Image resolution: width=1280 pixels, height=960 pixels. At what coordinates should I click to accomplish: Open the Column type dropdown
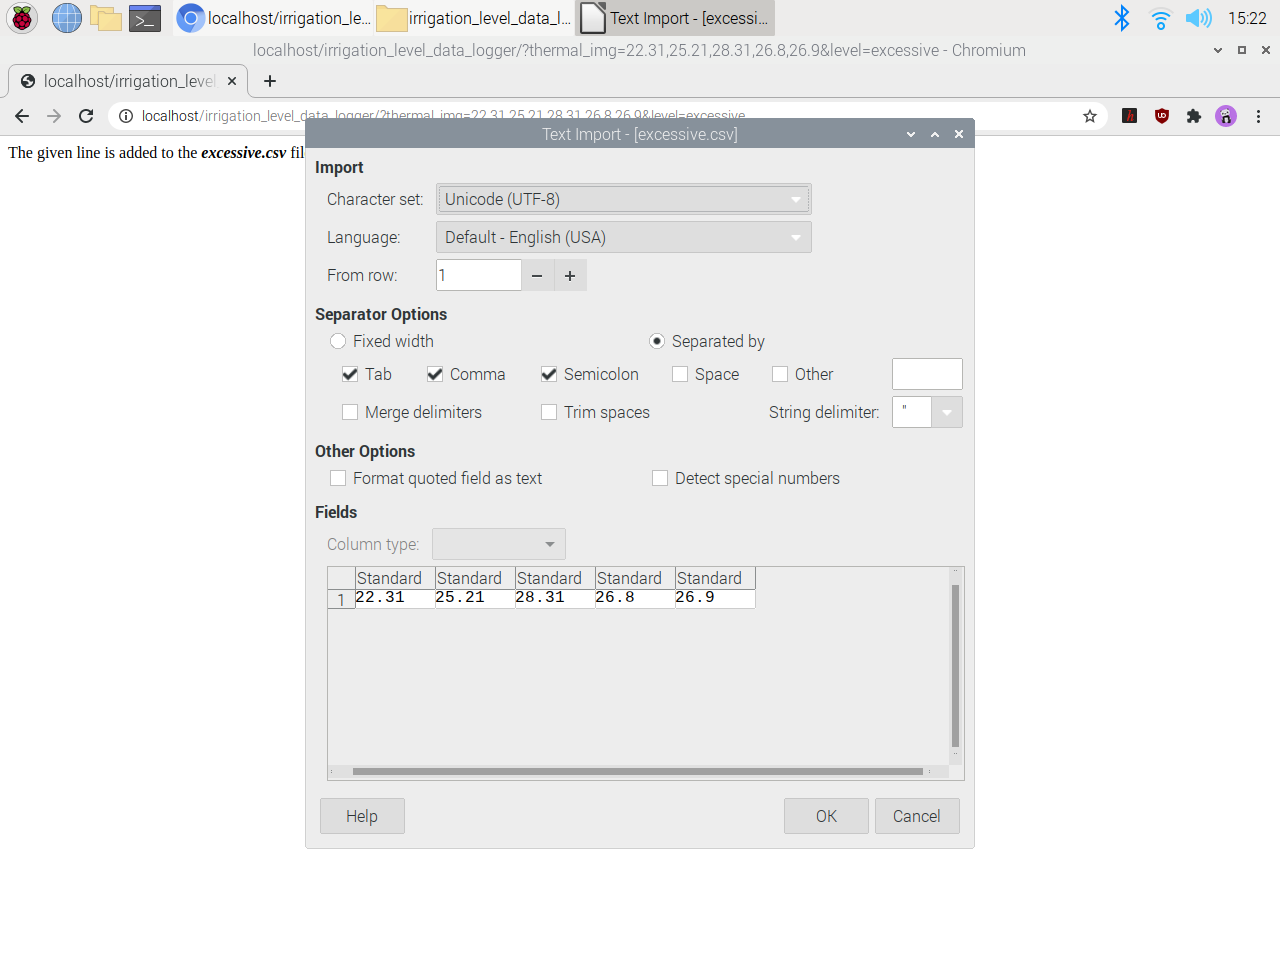pyautogui.click(x=499, y=544)
